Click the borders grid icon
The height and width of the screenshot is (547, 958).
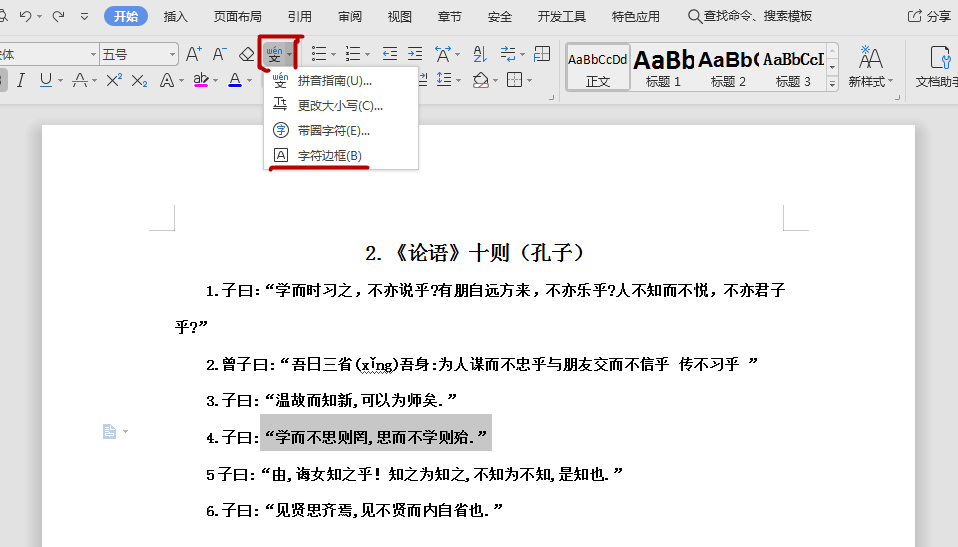(515, 79)
